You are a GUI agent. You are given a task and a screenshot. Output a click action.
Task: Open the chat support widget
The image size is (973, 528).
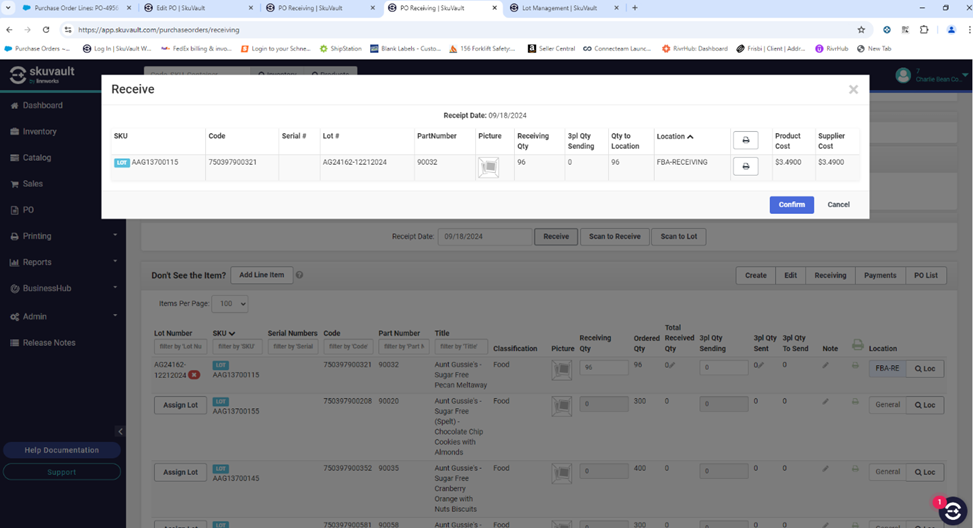[953, 511]
